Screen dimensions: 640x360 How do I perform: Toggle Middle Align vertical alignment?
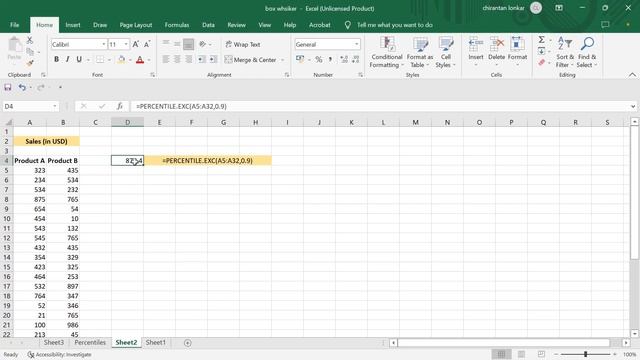click(x=177, y=44)
